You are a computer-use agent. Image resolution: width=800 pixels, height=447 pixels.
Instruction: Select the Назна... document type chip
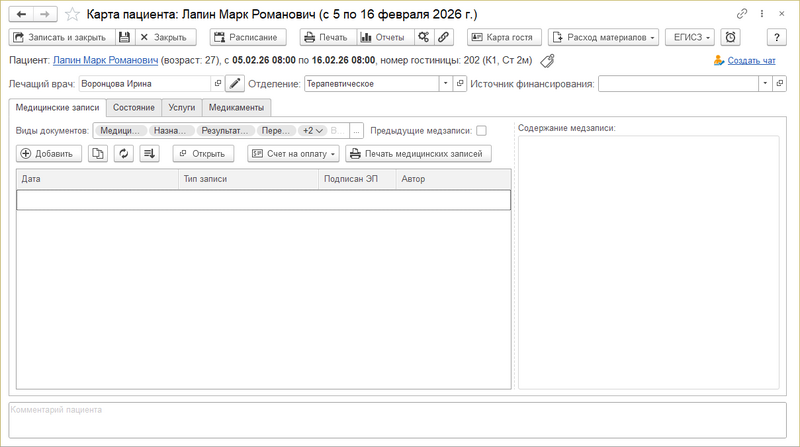point(171,131)
